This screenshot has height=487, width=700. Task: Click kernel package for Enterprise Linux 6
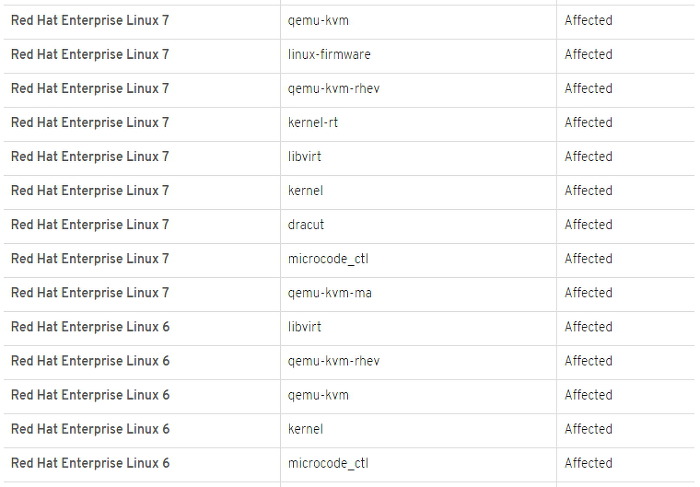point(305,429)
